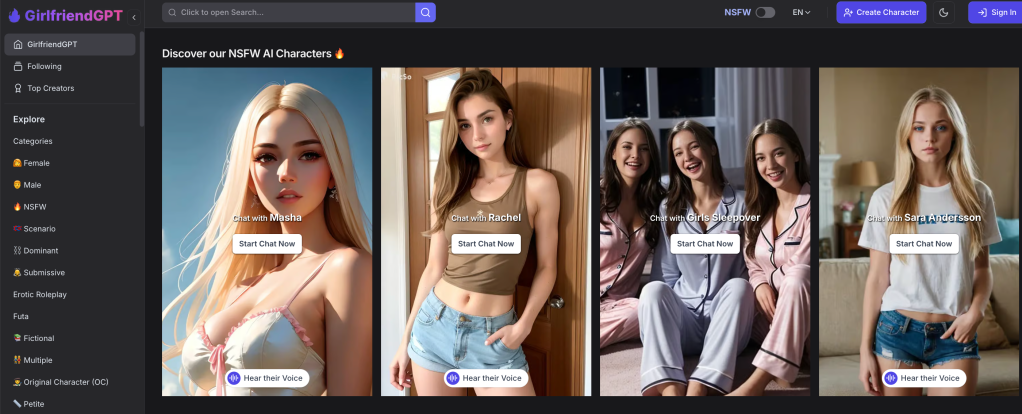Image resolution: width=1022 pixels, height=414 pixels.
Task: Click the voice waveform icon on Rachel card
Action: (x=452, y=378)
